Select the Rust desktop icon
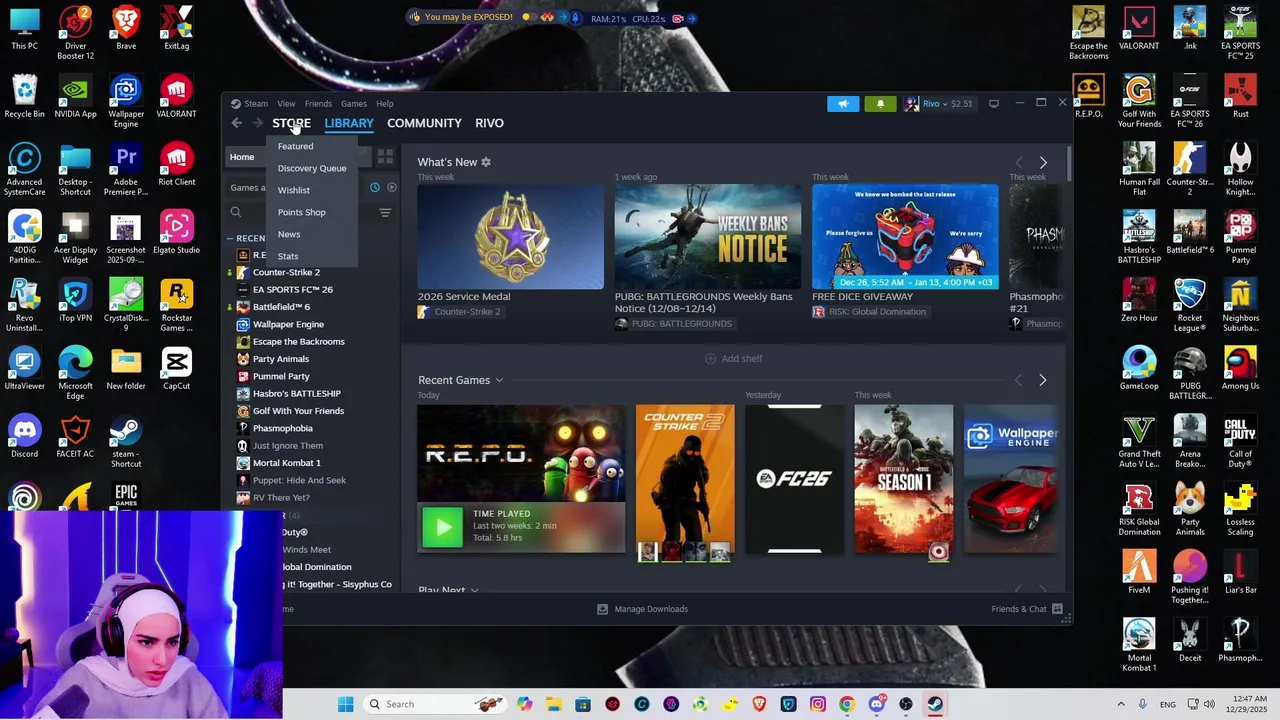1280x720 pixels. coord(1240,97)
